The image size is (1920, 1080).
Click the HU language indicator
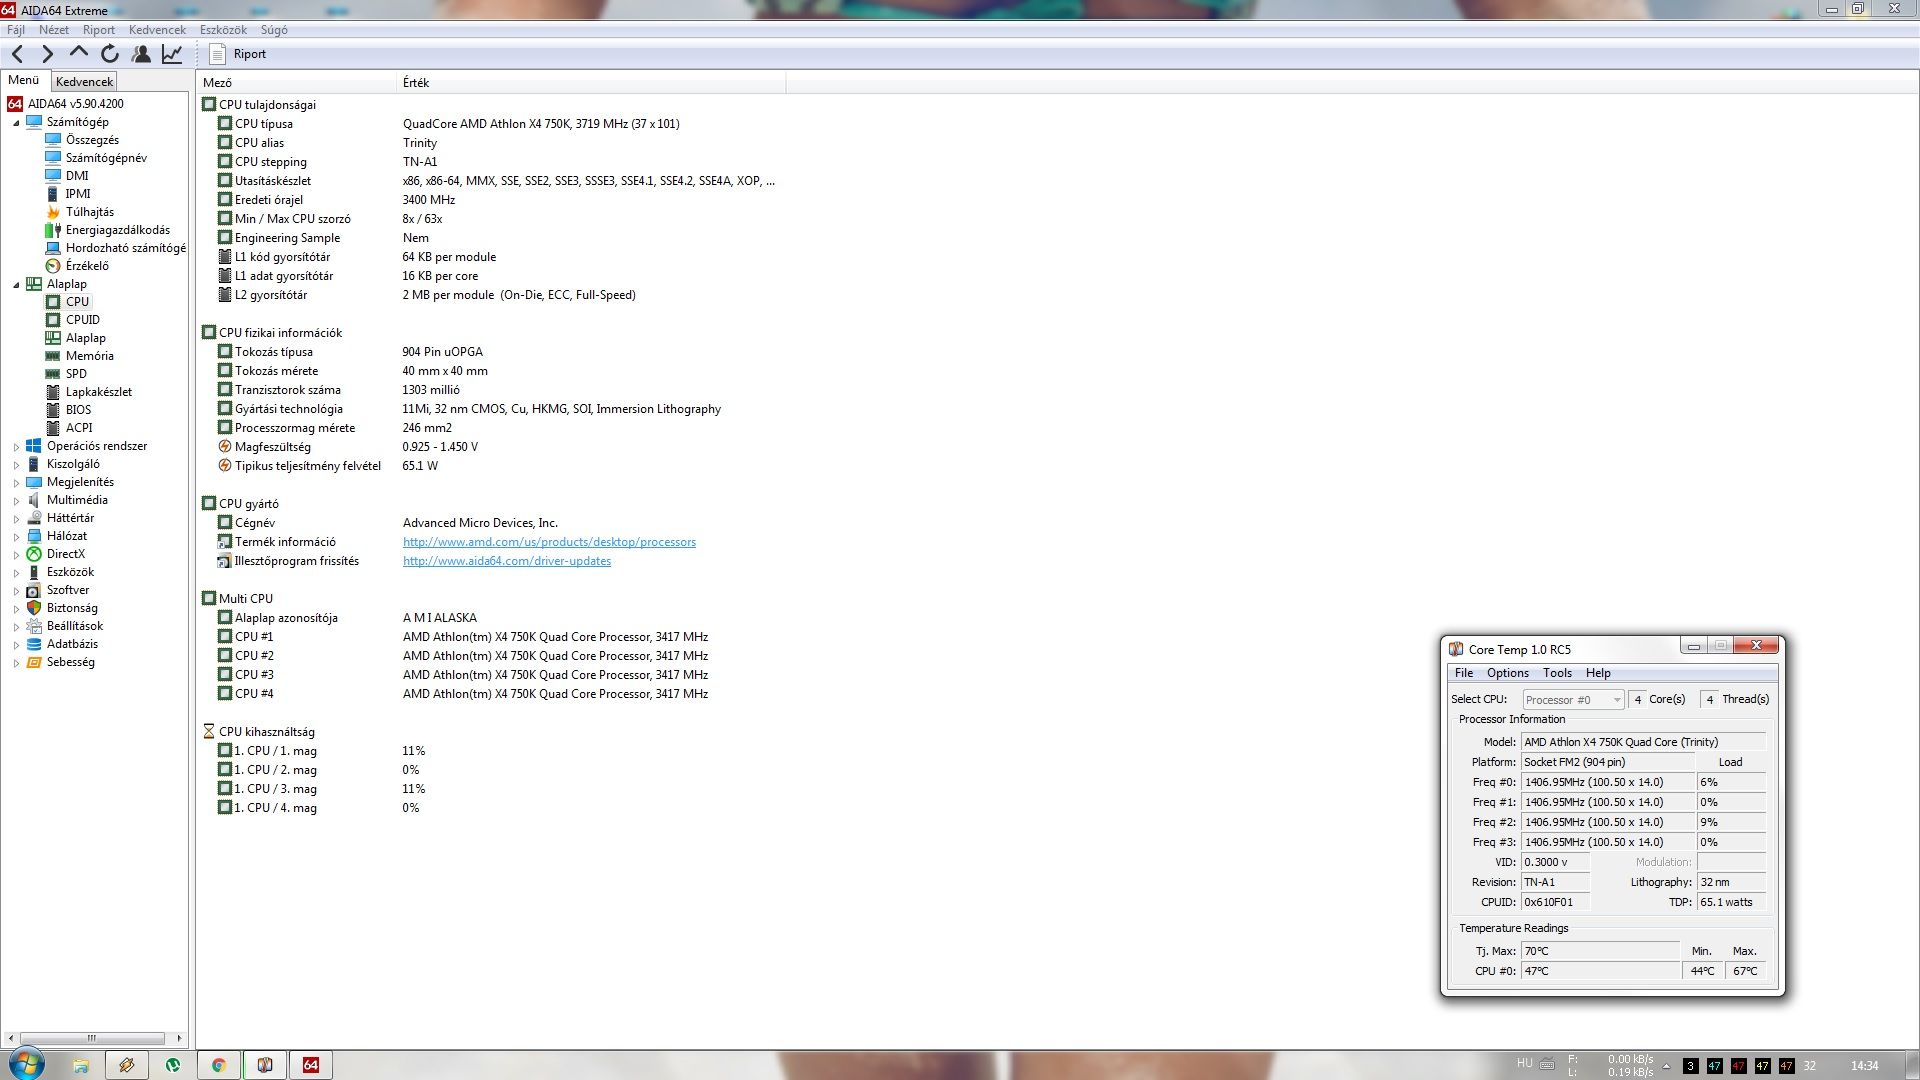click(1524, 1063)
